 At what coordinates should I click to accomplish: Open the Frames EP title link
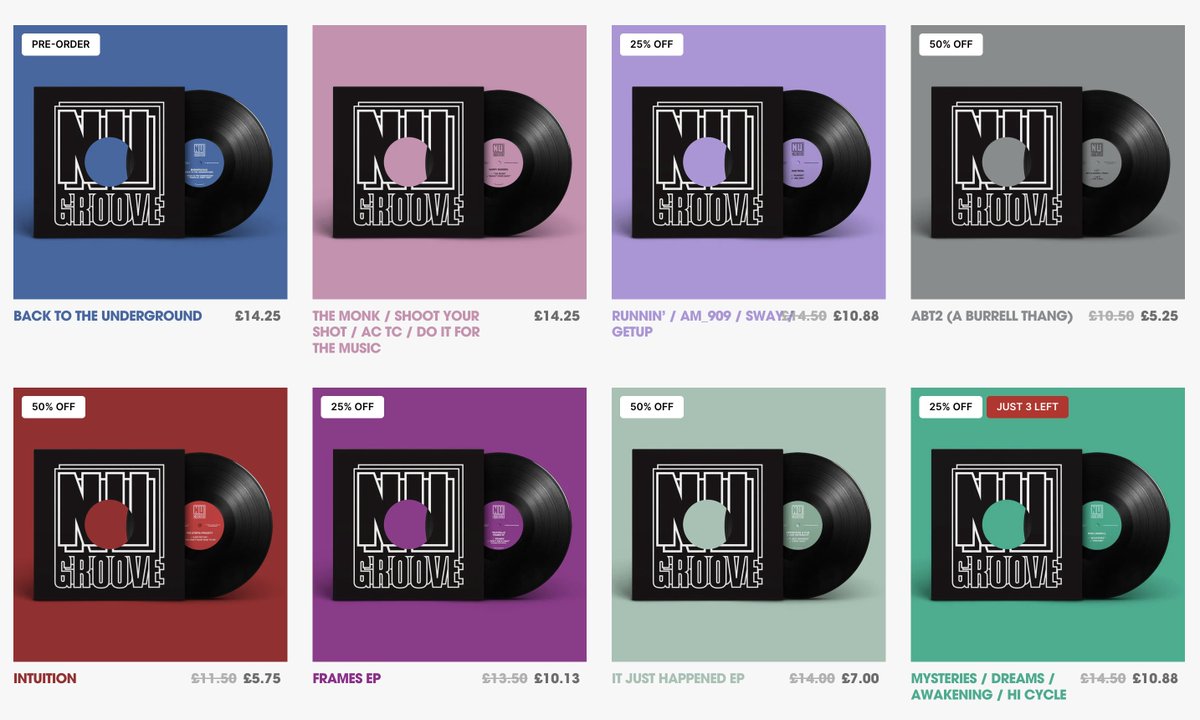[x=346, y=678]
